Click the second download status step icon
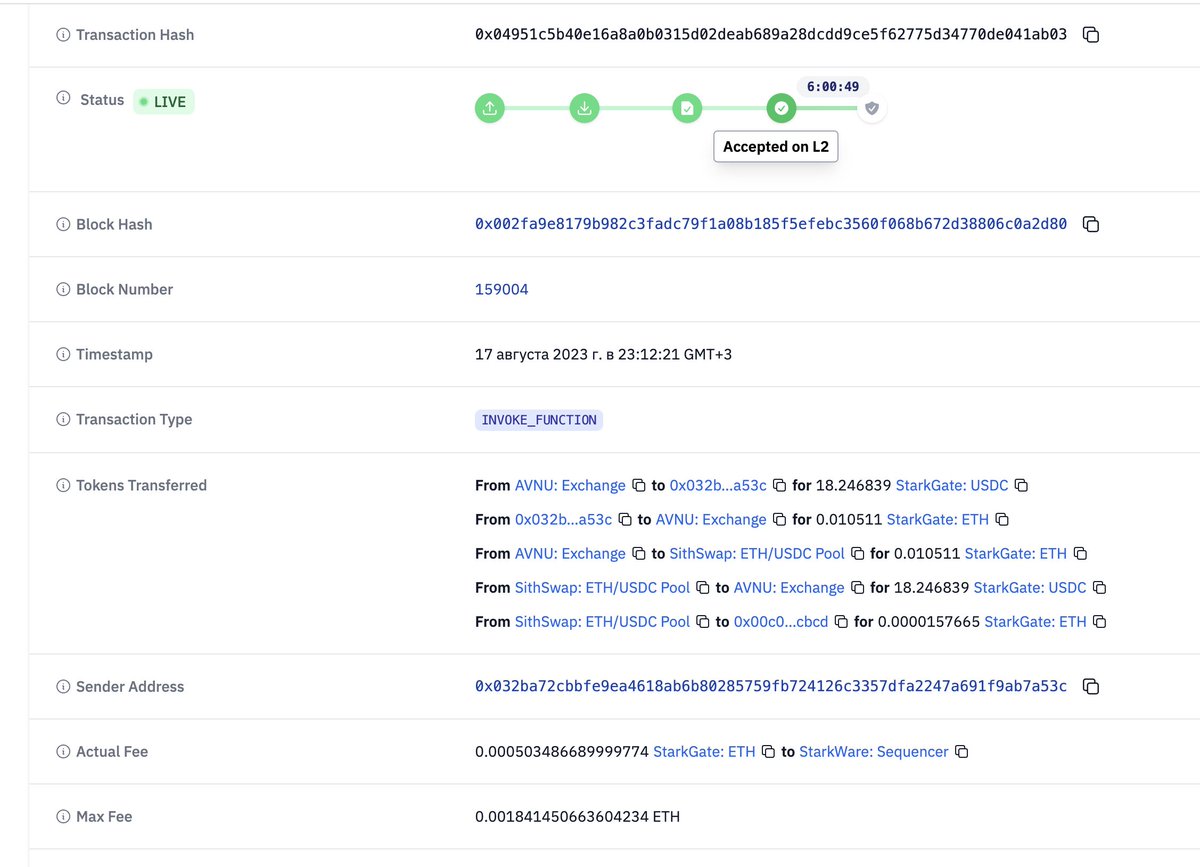This screenshot has height=867, width=1200. [x=584, y=108]
